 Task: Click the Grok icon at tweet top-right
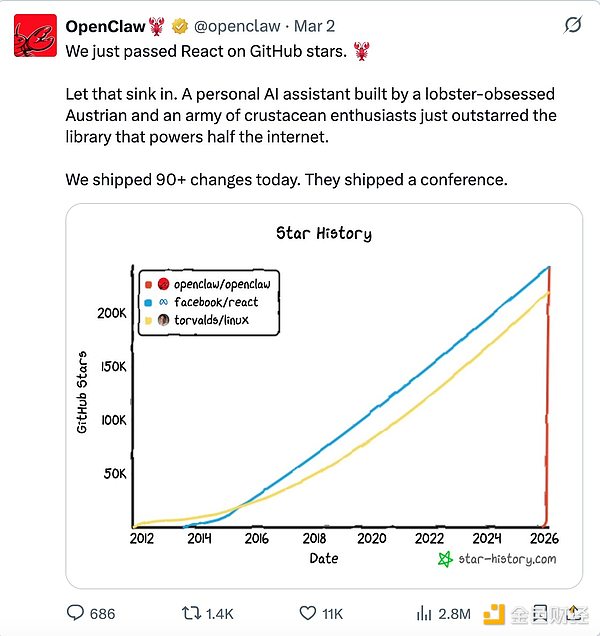tap(573, 25)
